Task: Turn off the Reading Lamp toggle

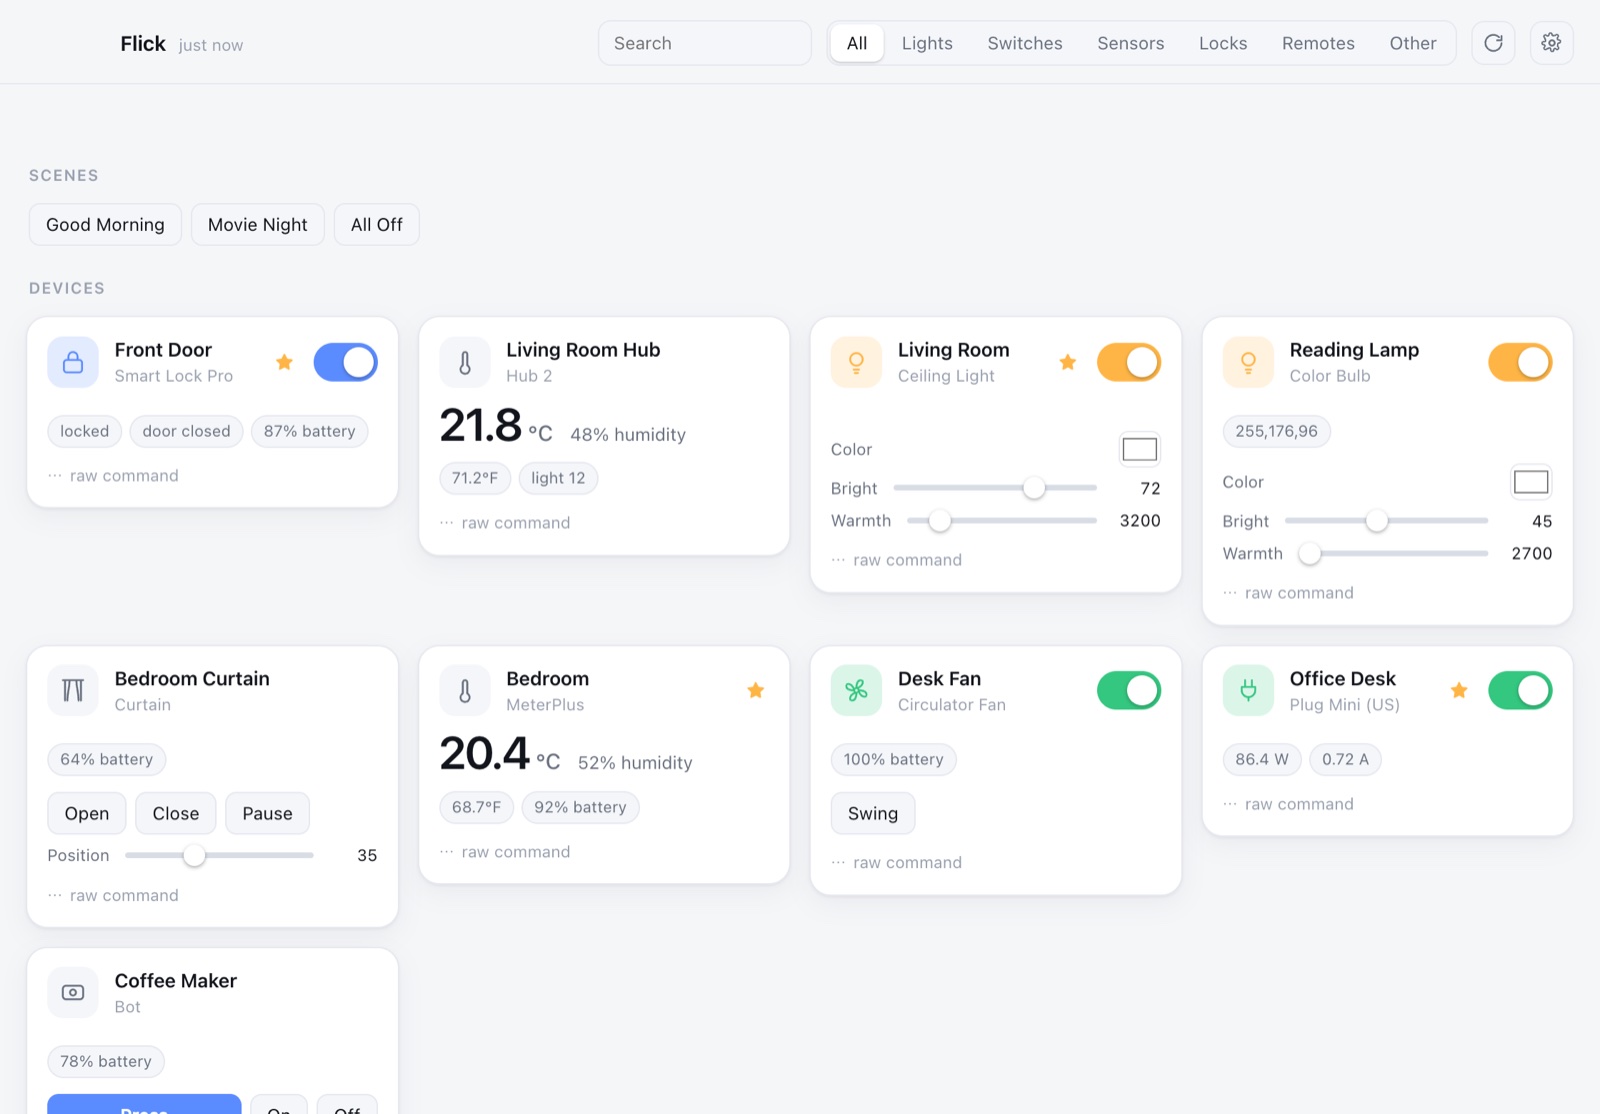Action: pyautogui.click(x=1520, y=362)
